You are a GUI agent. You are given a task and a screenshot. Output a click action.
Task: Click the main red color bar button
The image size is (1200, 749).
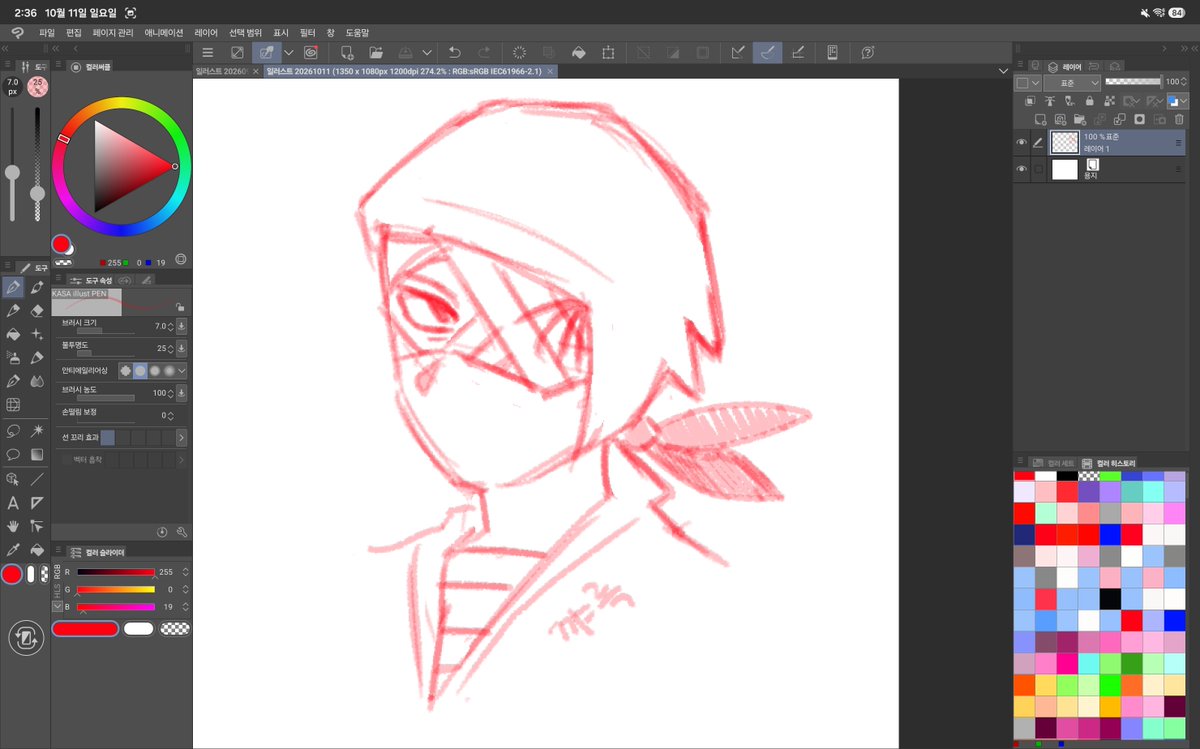[85, 629]
